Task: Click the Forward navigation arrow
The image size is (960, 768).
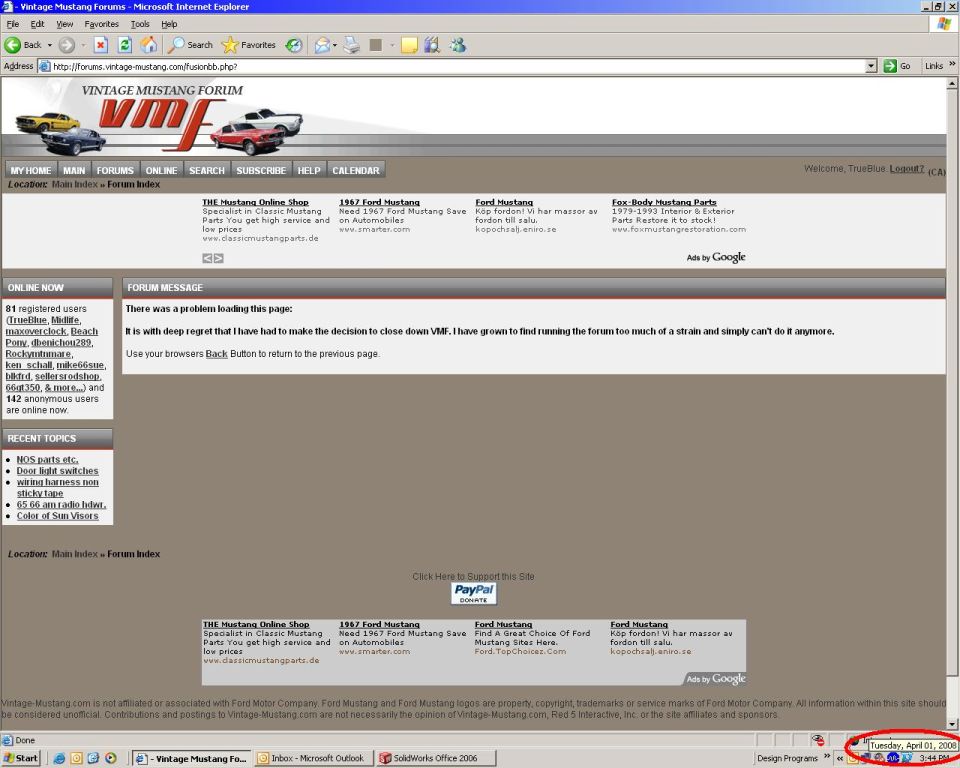Action: coord(67,45)
